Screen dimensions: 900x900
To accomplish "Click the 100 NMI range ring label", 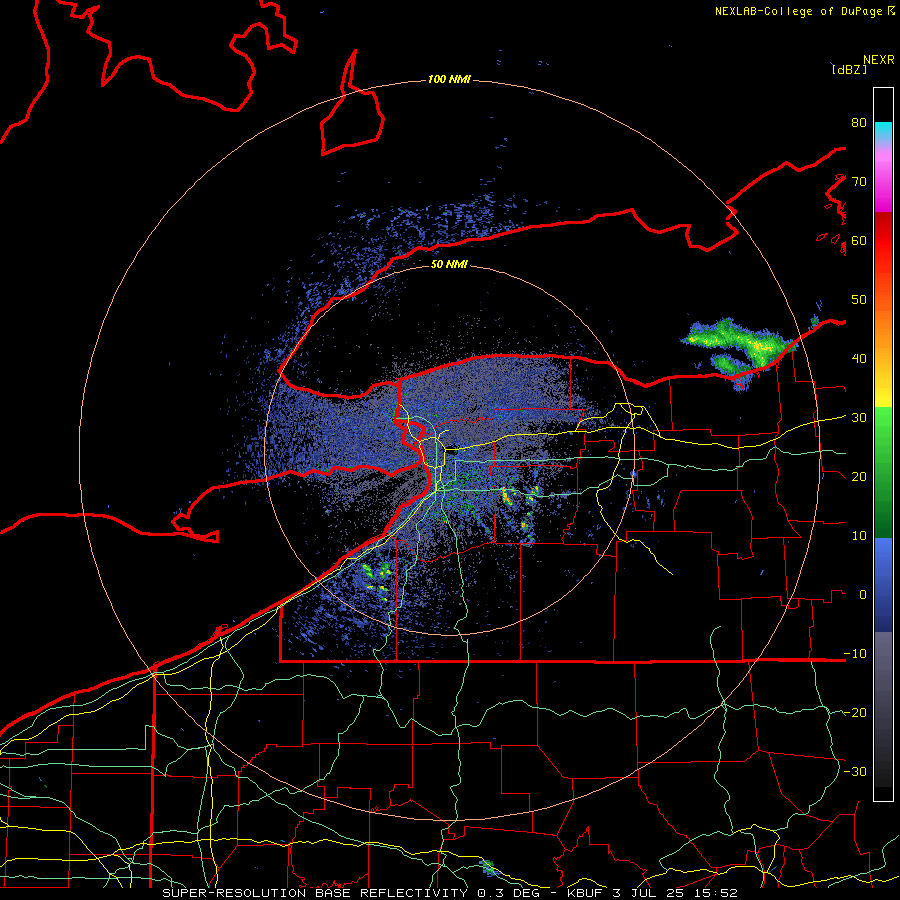I will 449,79.
